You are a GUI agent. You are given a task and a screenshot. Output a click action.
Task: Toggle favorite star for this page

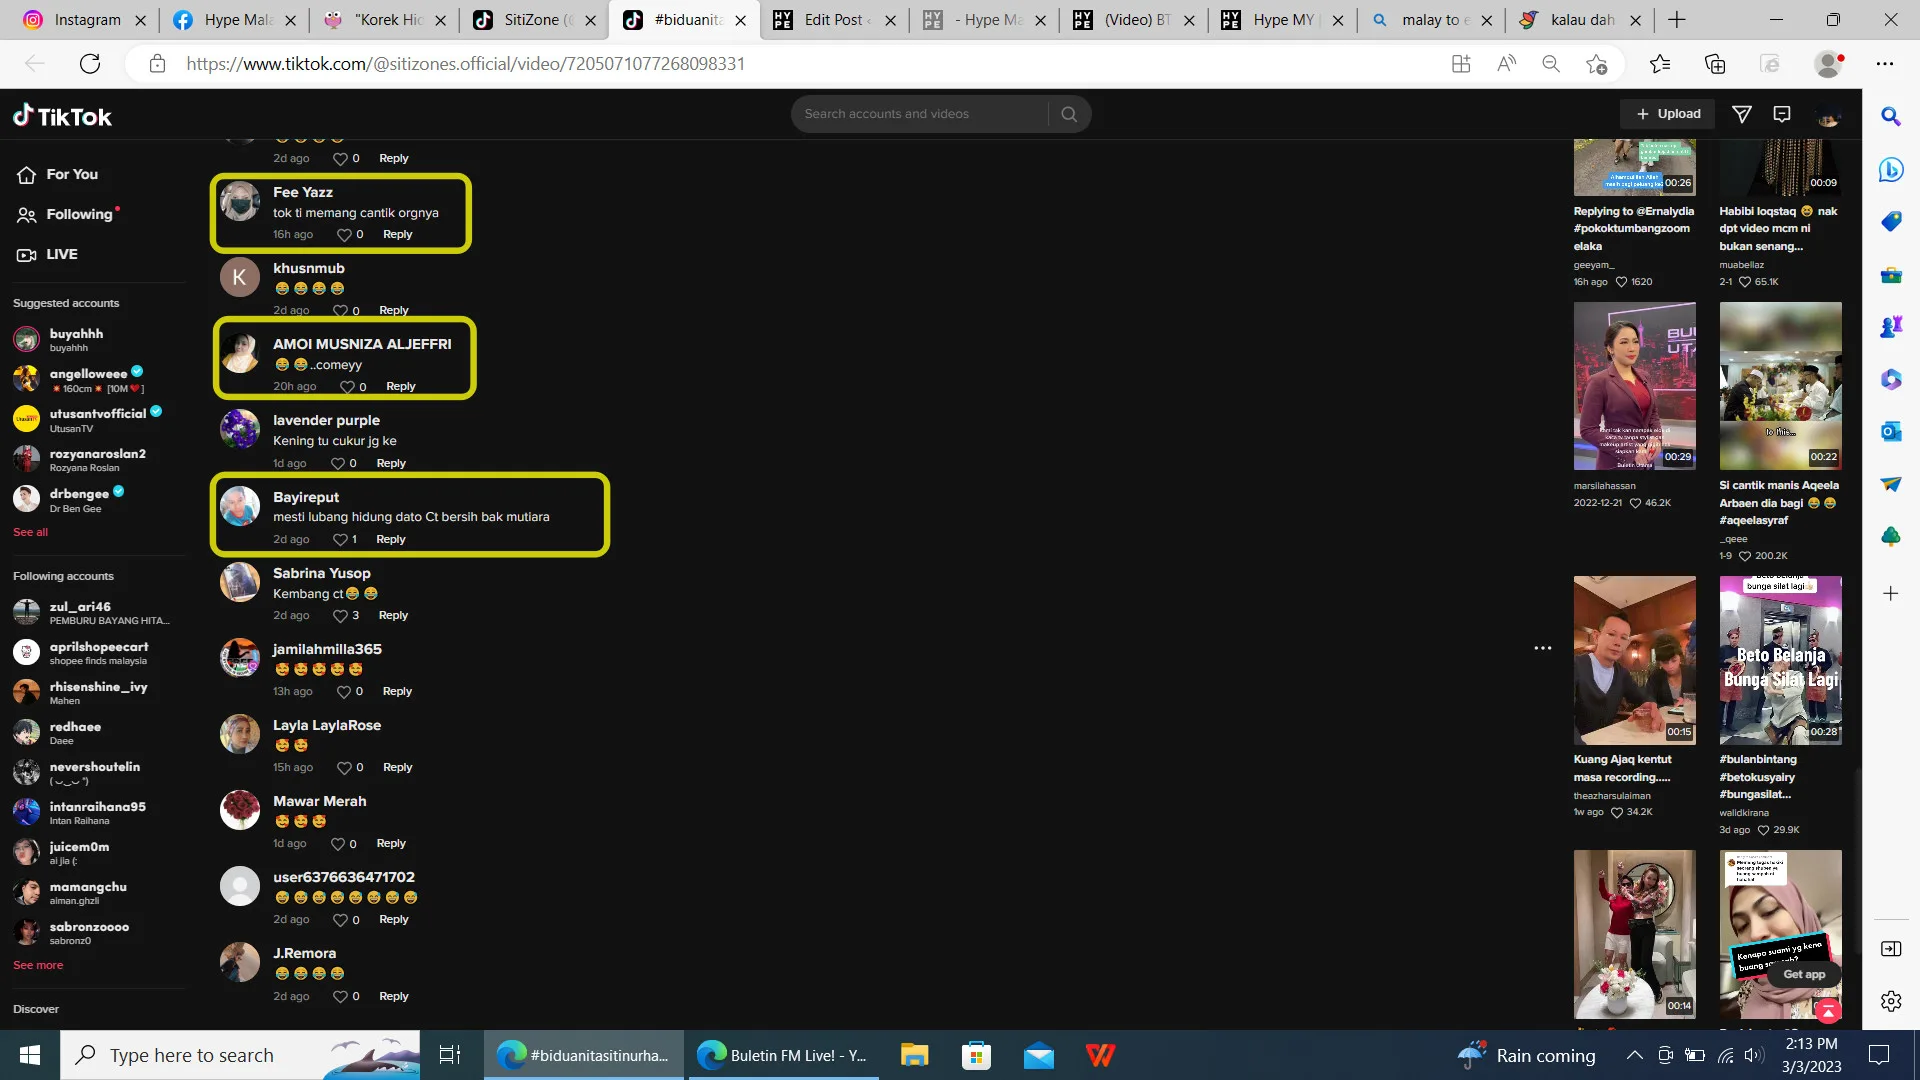click(x=1596, y=64)
